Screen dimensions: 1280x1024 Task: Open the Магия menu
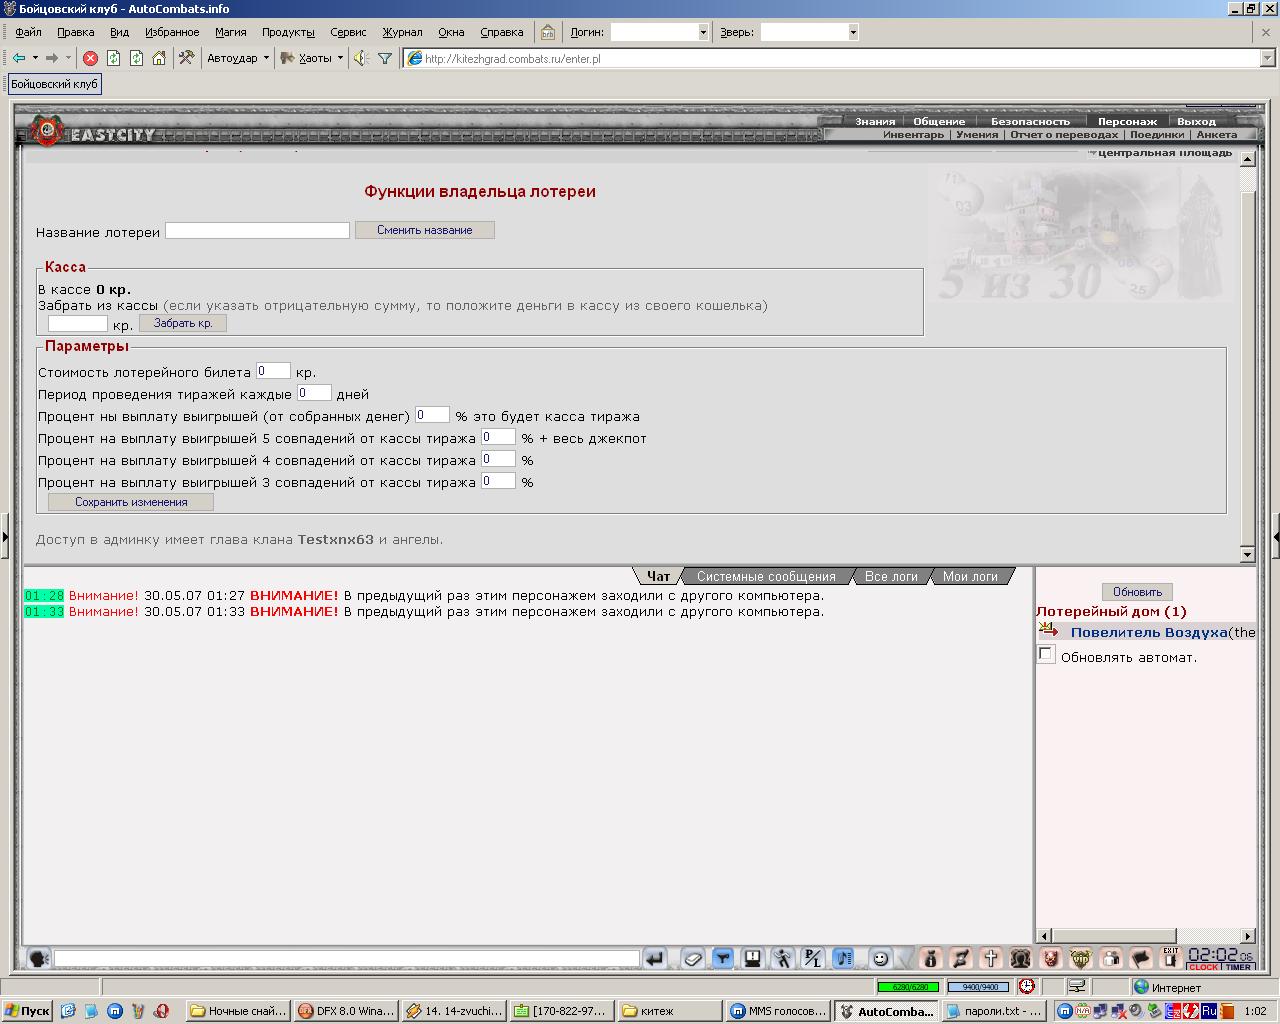[x=230, y=32]
